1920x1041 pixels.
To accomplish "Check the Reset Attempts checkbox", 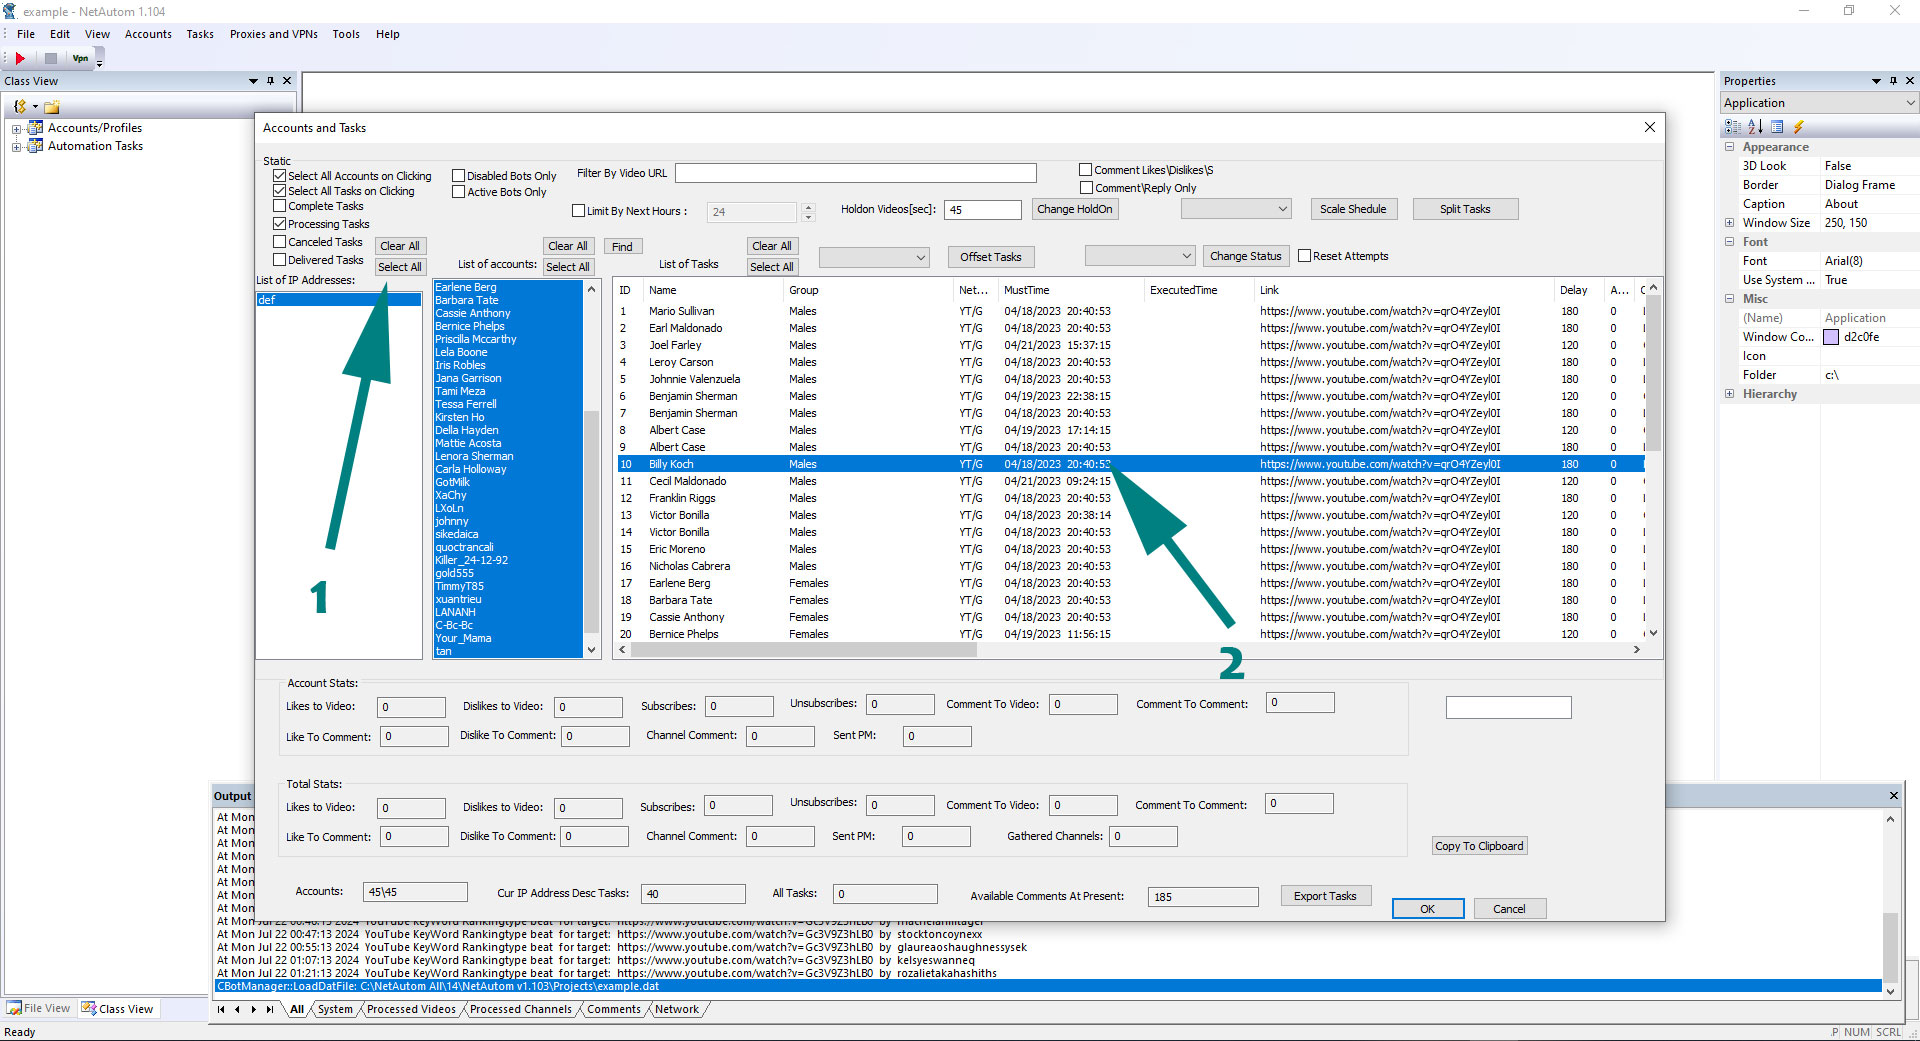I will pos(1304,256).
